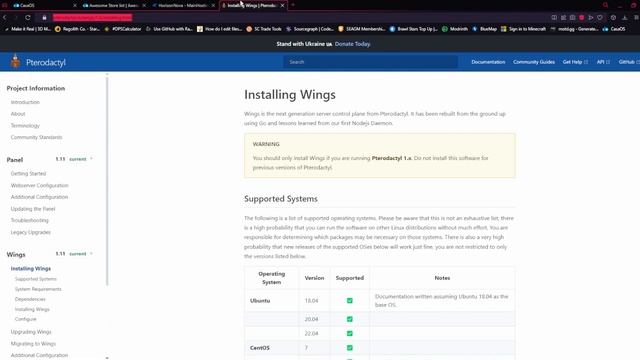This screenshot has height=360, width=640.
Task: Open the CasaOS bookmark in bookmarks bar
Action: (614, 29)
